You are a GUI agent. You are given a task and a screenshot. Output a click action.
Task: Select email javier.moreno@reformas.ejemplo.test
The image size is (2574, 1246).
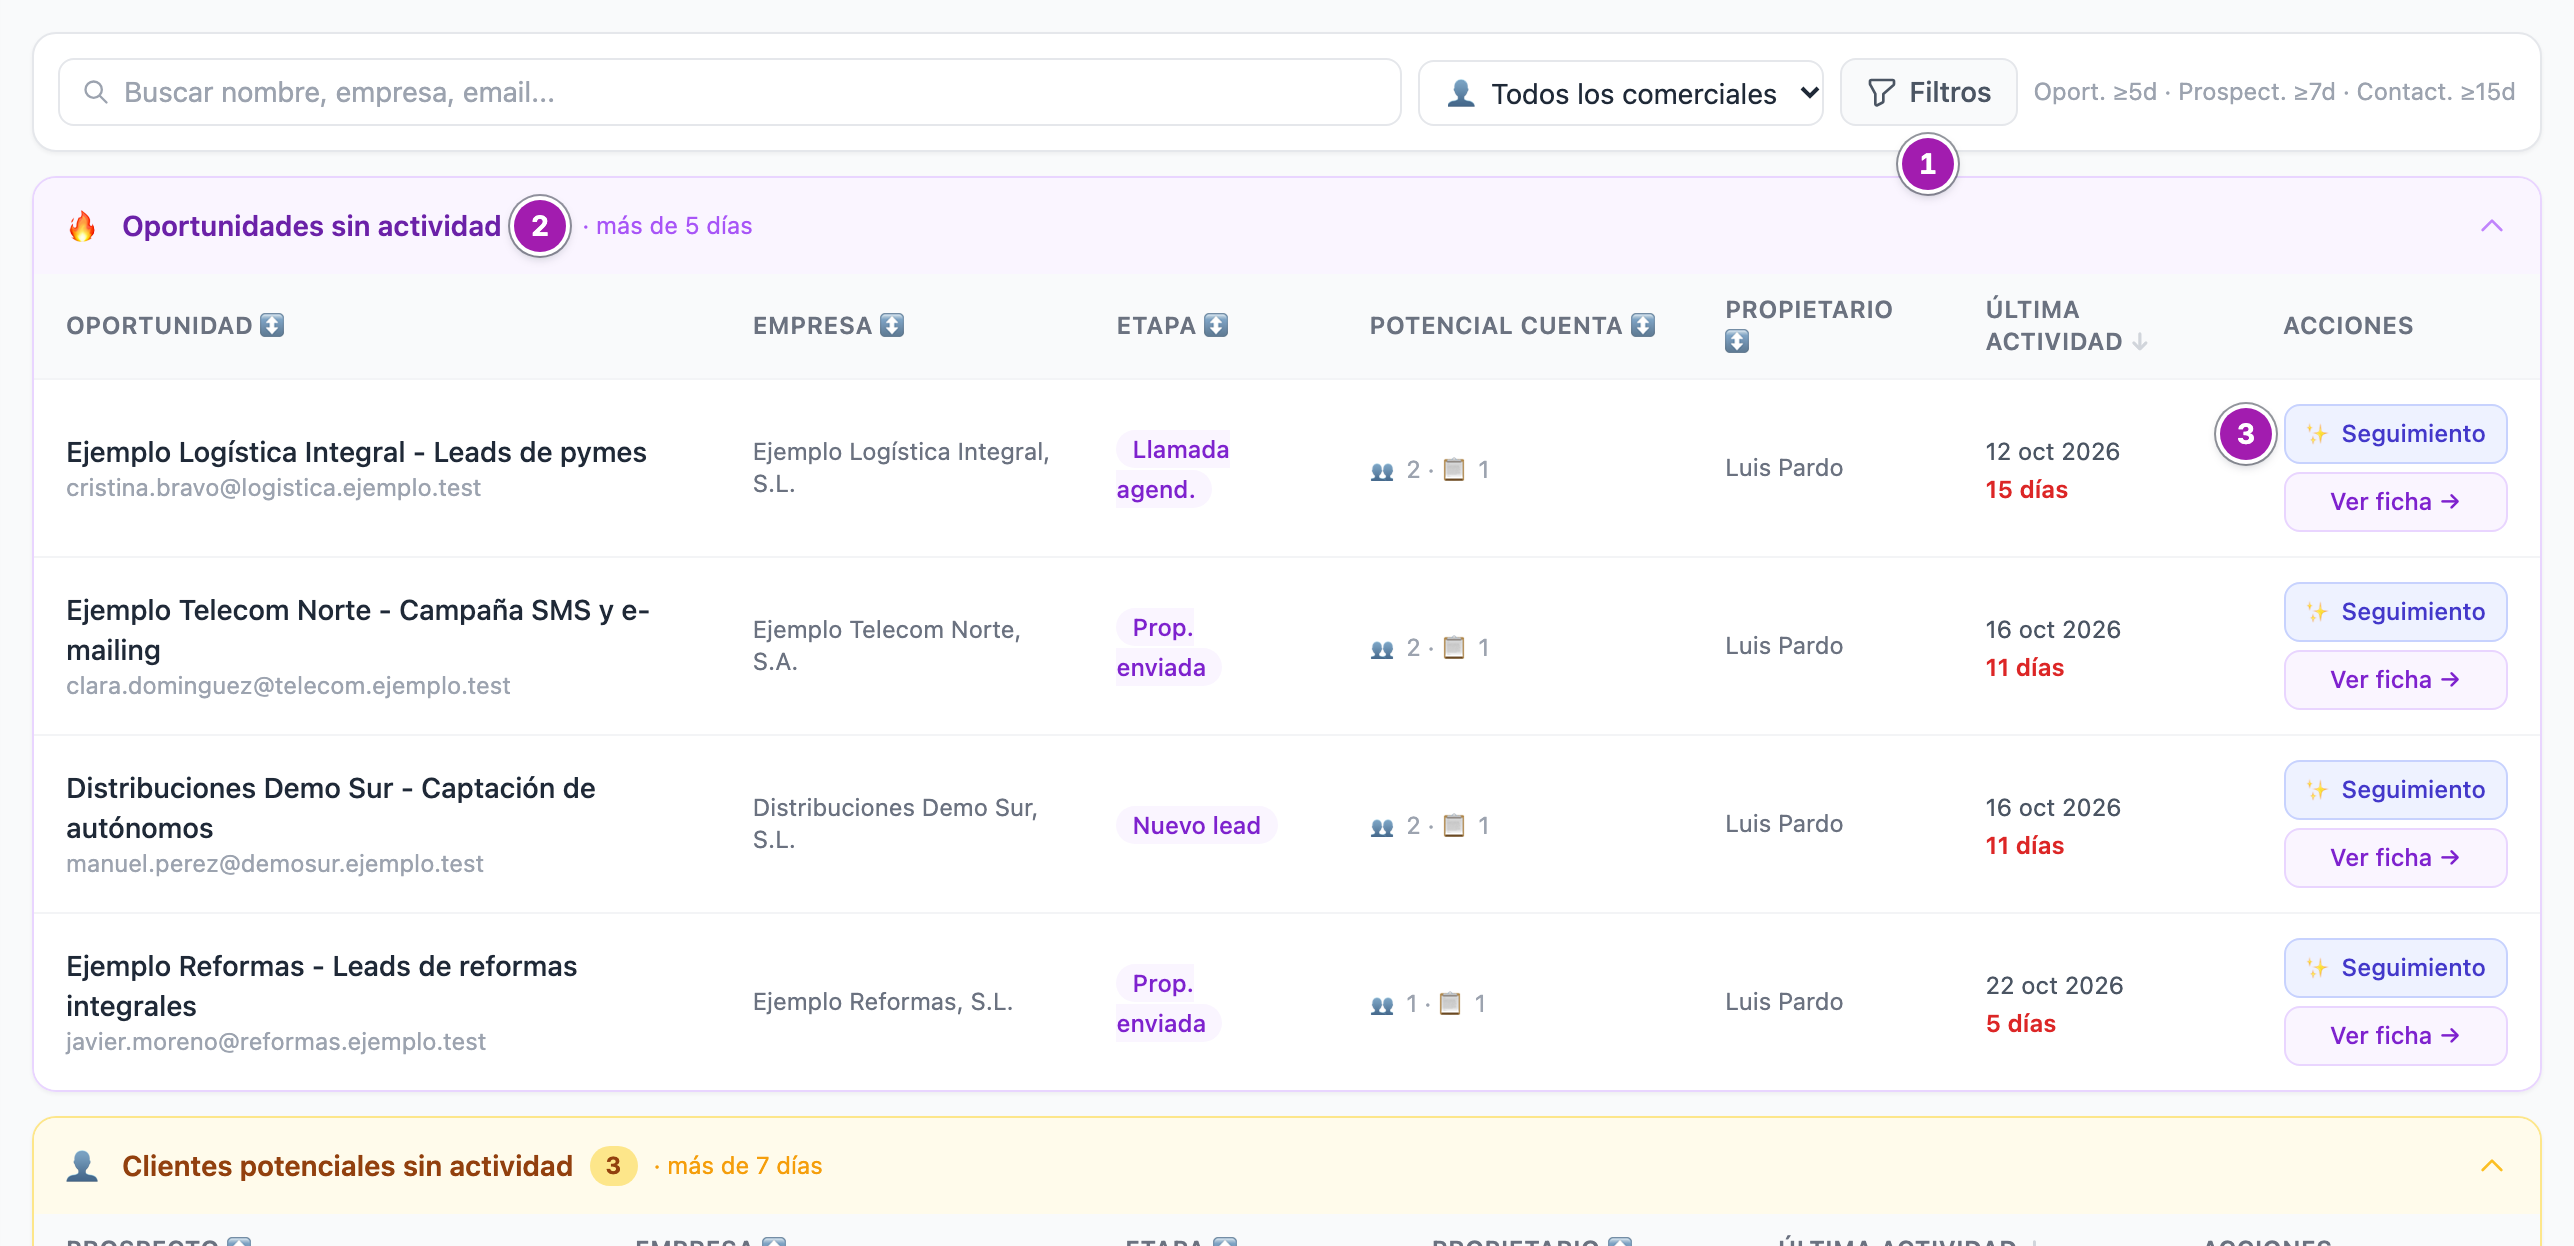(x=276, y=1042)
